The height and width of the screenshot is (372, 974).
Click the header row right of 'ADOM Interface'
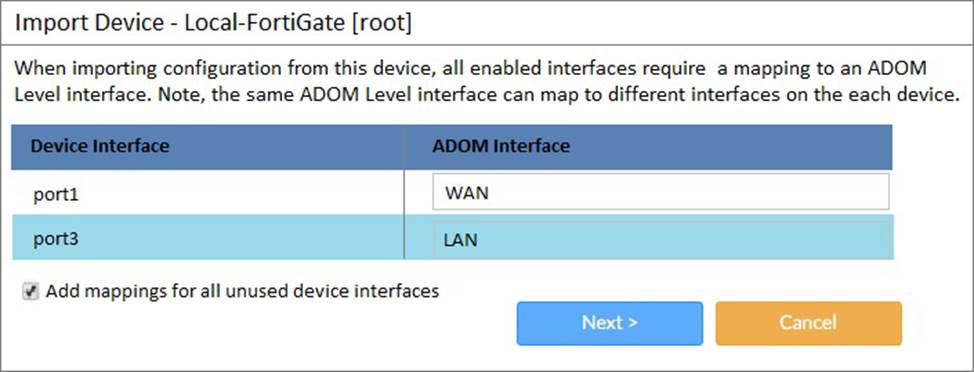[x=731, y=147]
